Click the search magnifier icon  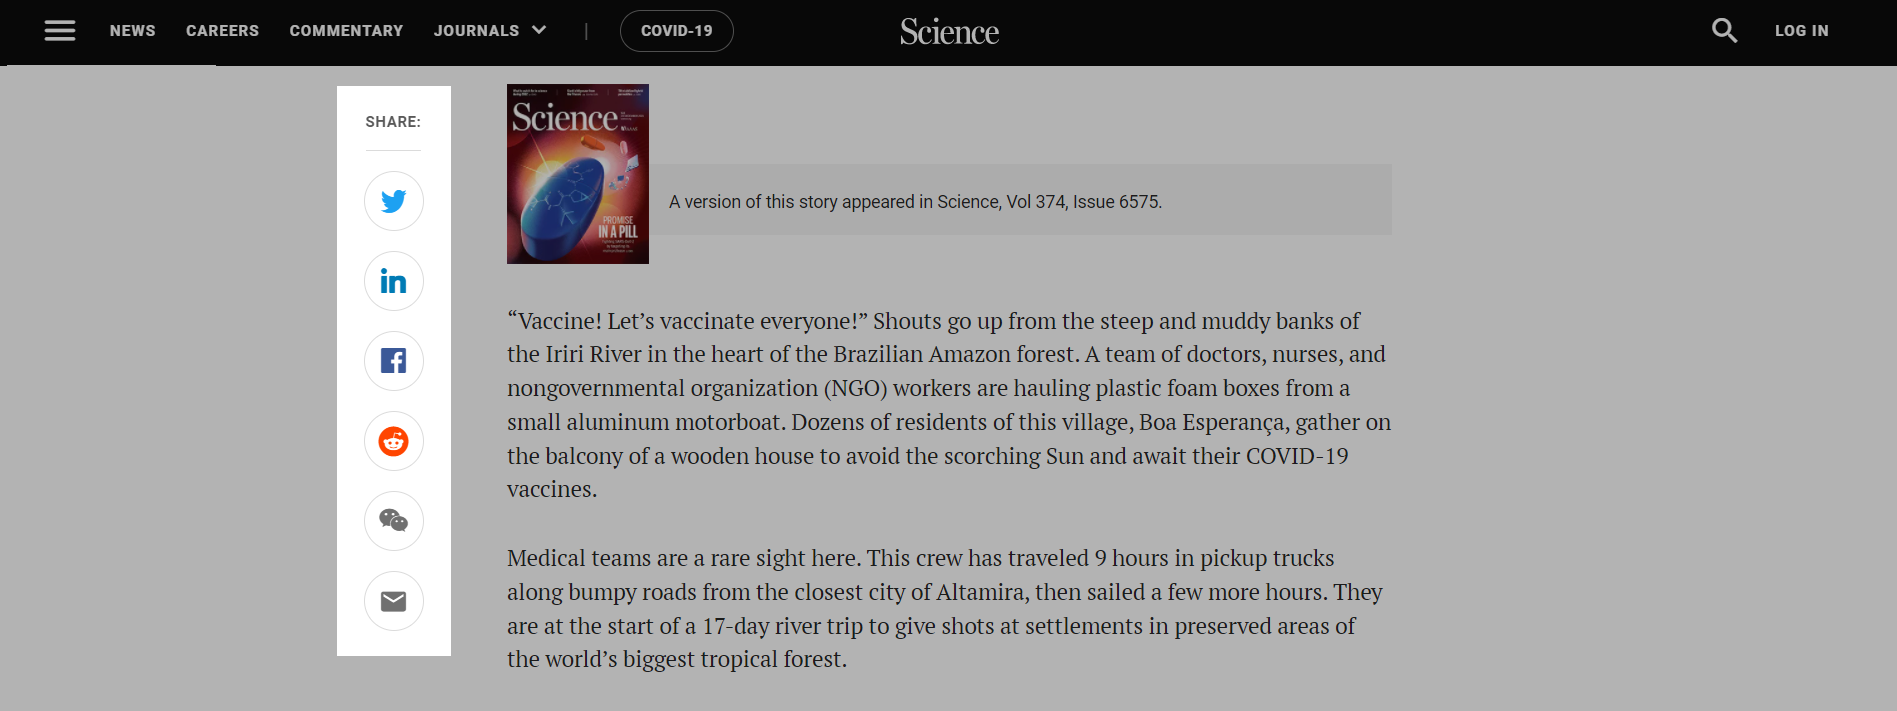click(x=1724, y=31)
